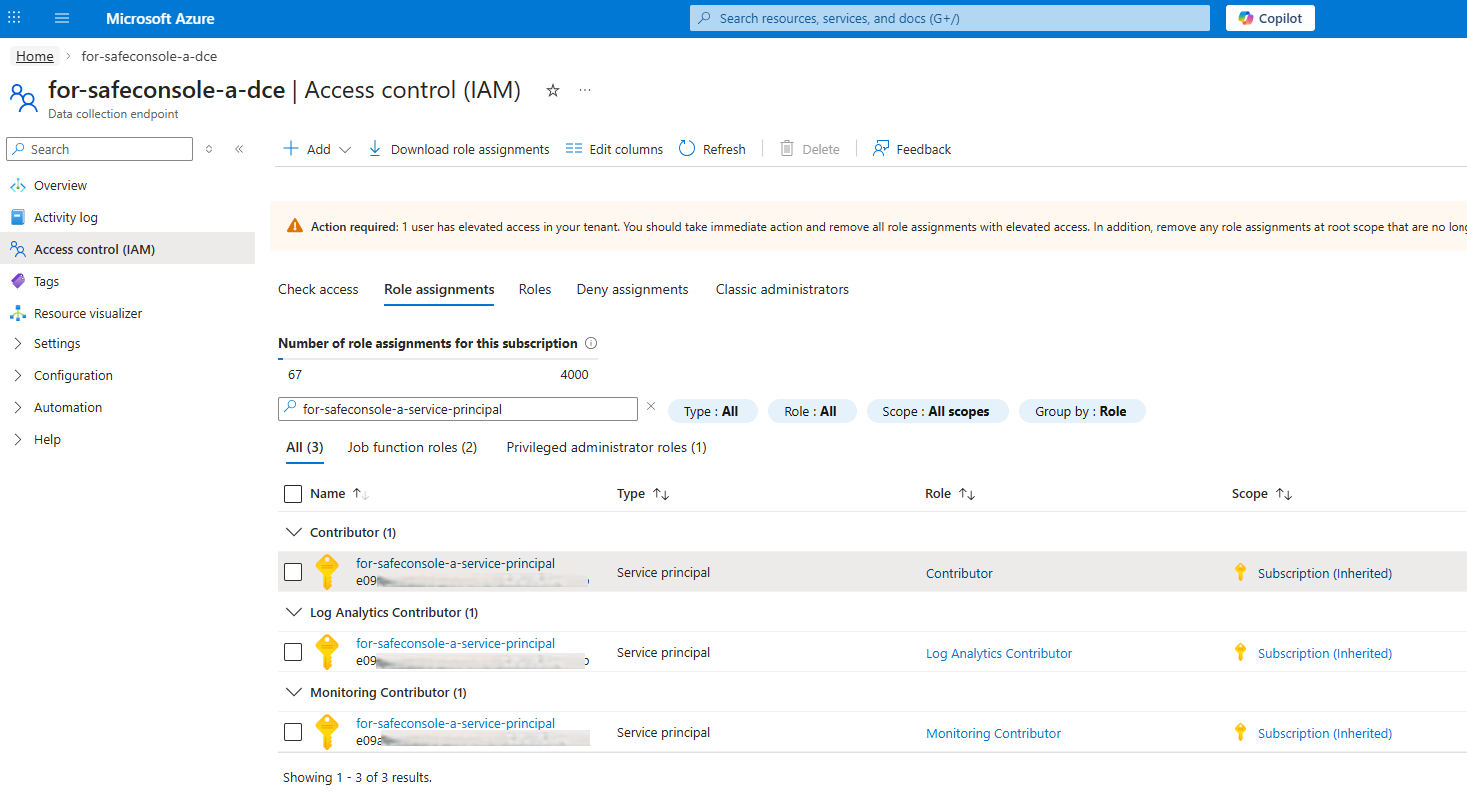Favorite this resource with the star icon
Viewport: 1467px width, 803px height.
(x=553, y=90)
